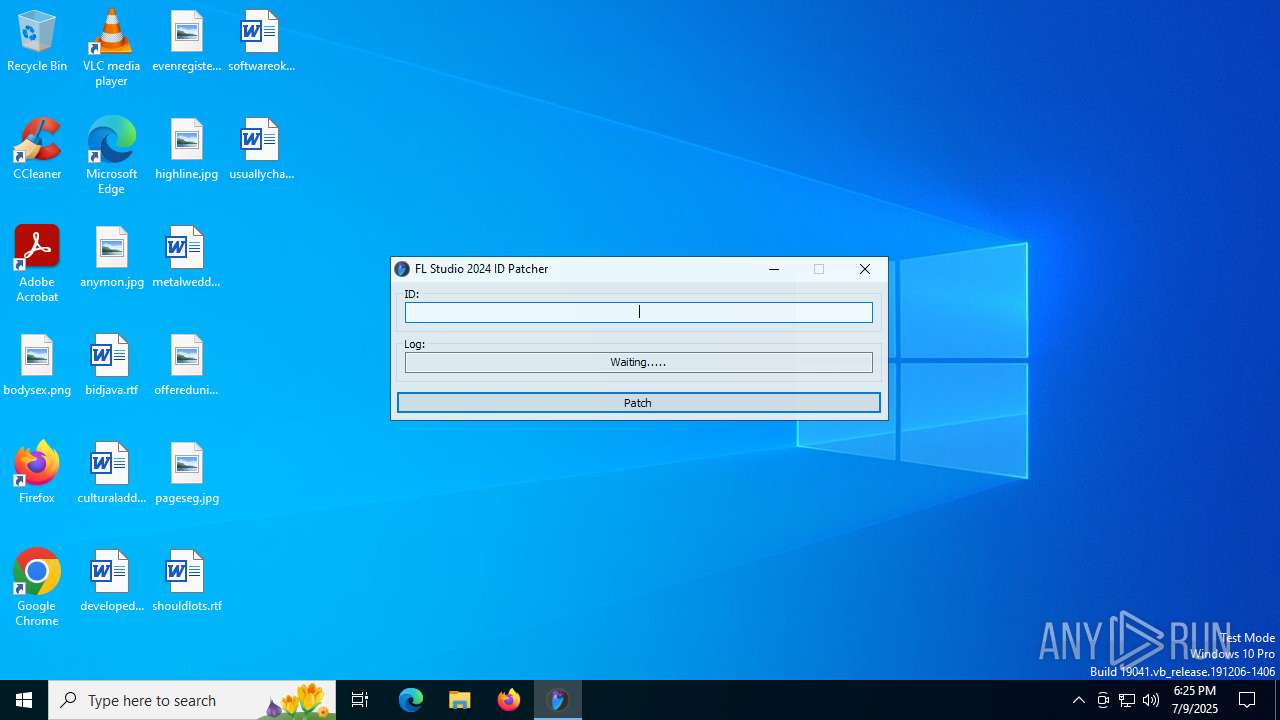Open the Windows Start menu
This screenshot has width=1280, height=720.
coord(24,700)
